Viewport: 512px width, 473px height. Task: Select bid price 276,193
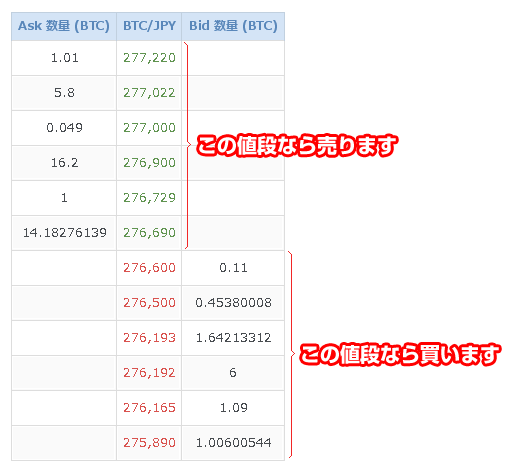[x=149, y=338]
